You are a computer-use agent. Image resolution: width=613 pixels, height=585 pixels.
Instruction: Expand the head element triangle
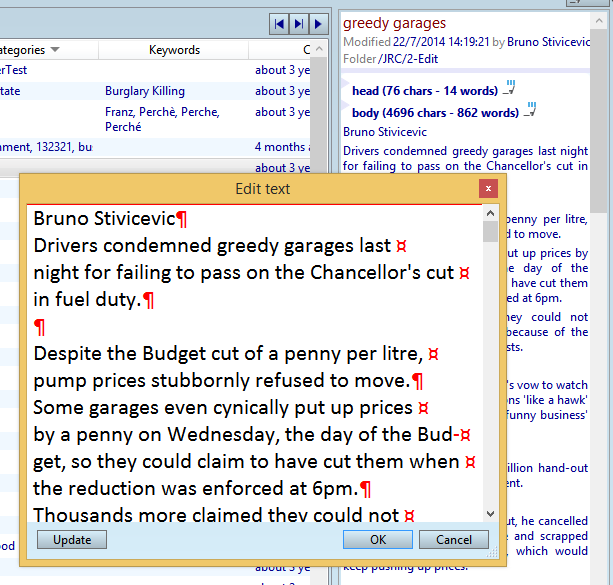click(x=346, y=83)
